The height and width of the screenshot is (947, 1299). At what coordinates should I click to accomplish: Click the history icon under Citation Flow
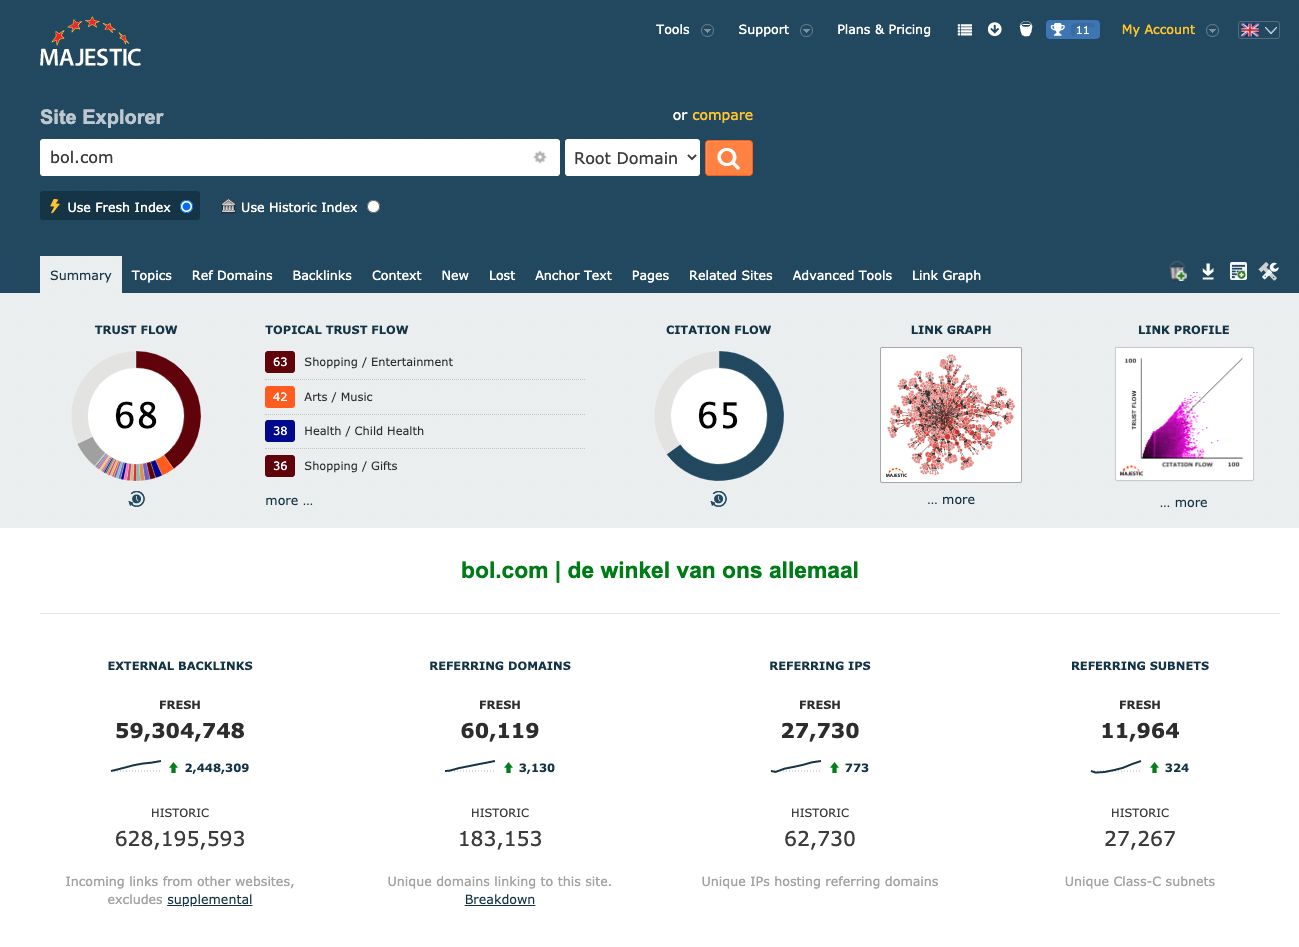coord(719,499)
